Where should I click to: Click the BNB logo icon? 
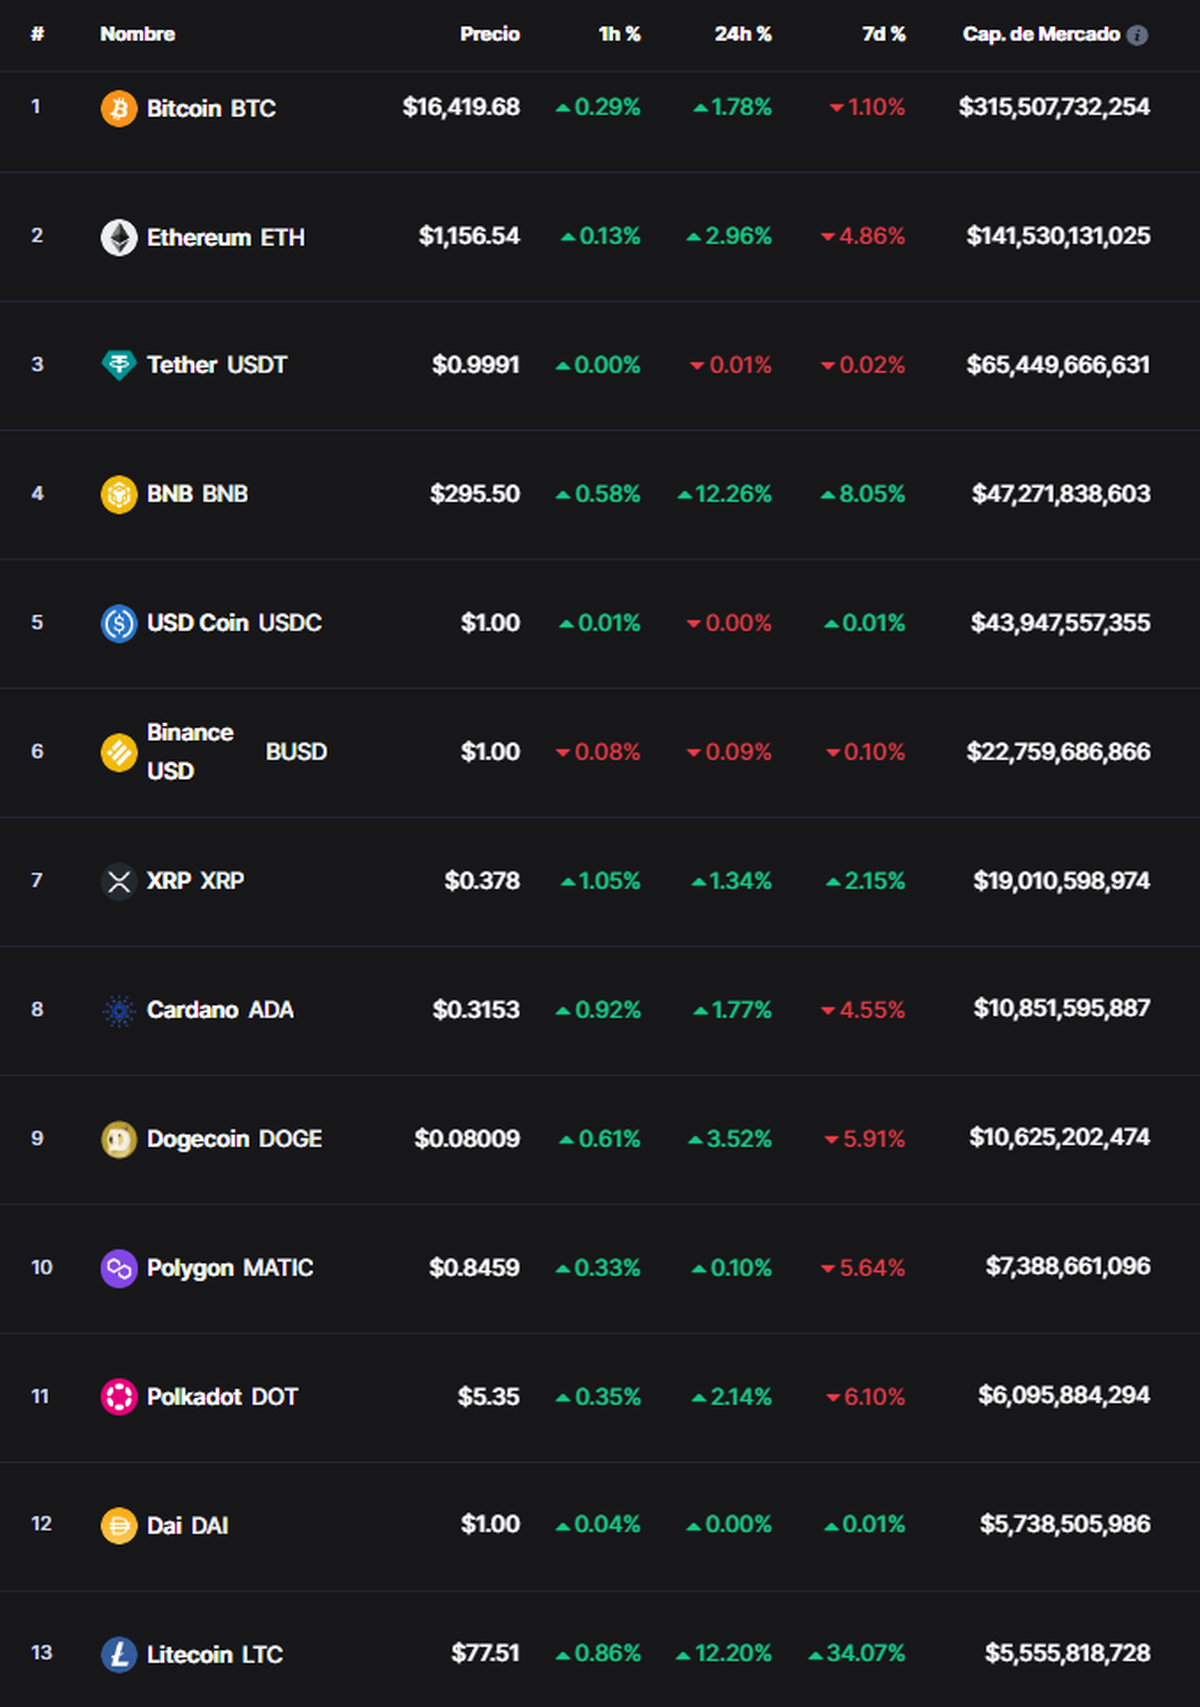tap(118, 494)
